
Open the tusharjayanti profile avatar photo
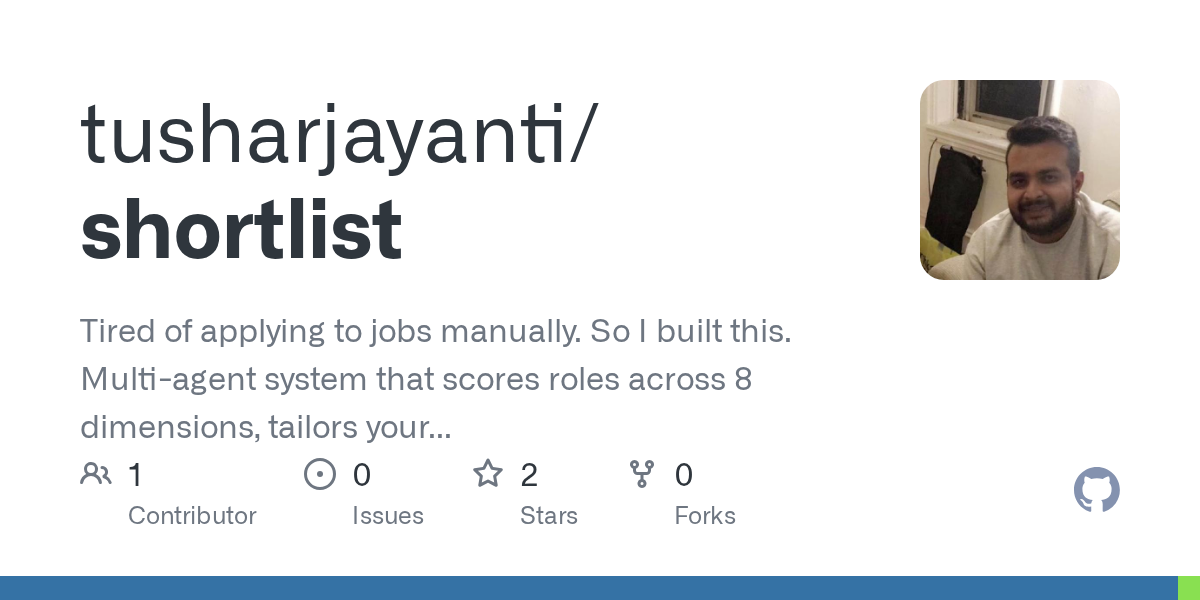tap(1020, 180)
